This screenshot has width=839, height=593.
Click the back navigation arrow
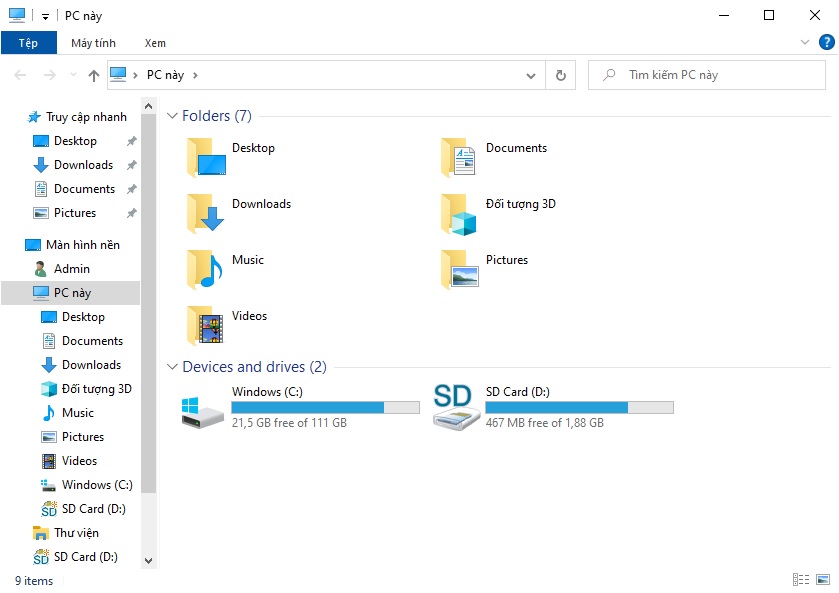click(x=19, y=75)
